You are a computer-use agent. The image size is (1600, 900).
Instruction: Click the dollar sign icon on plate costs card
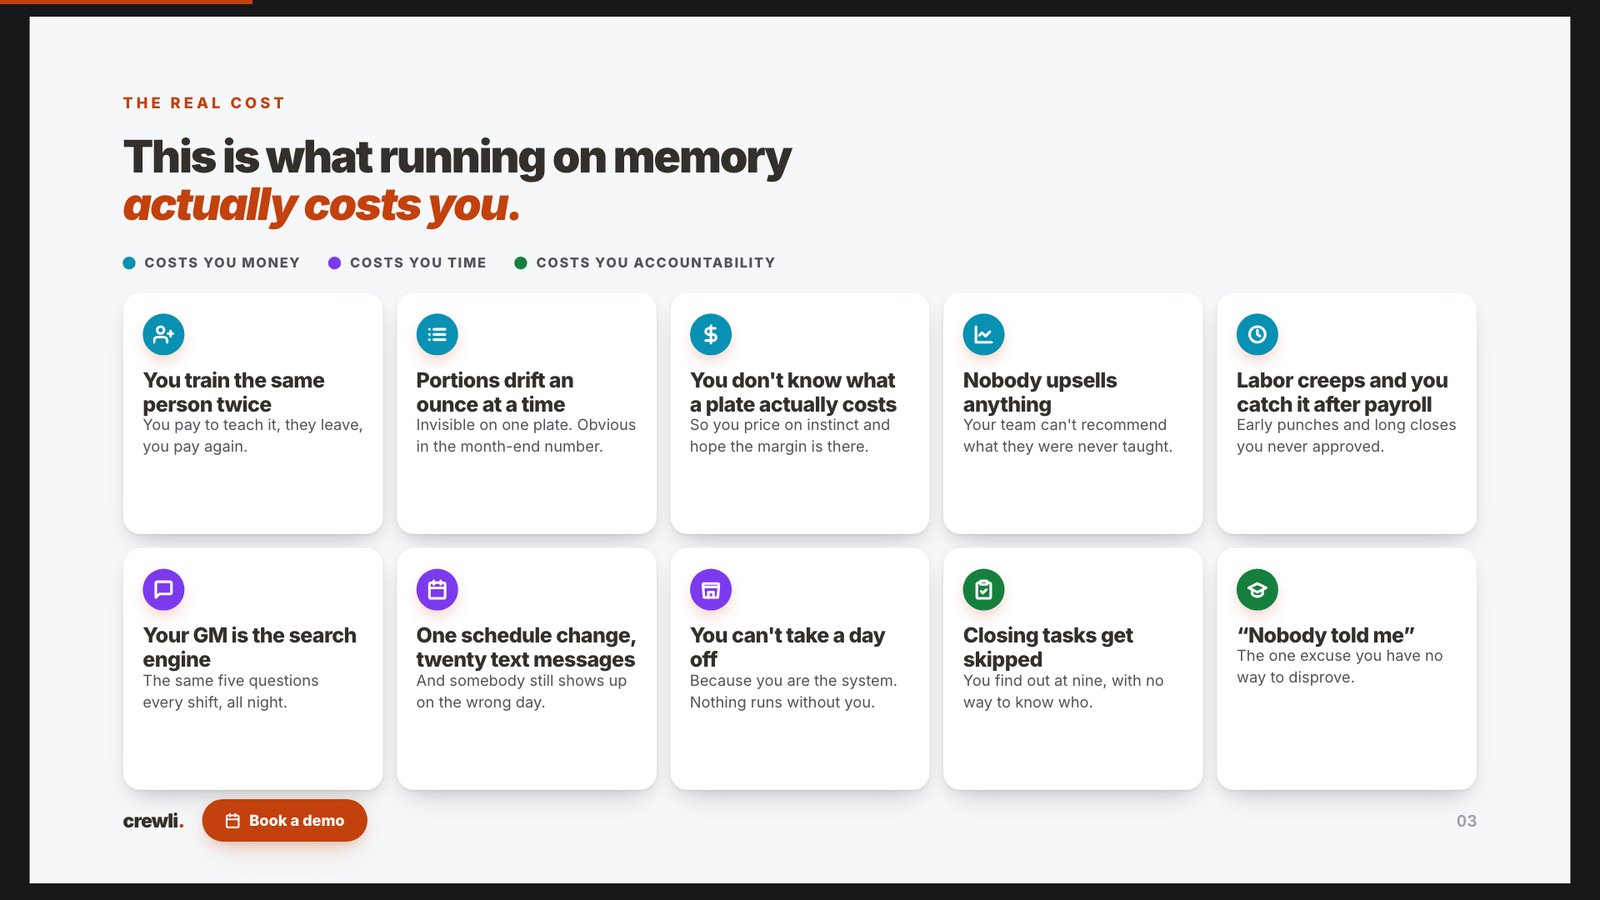click(x=710, y=334)
